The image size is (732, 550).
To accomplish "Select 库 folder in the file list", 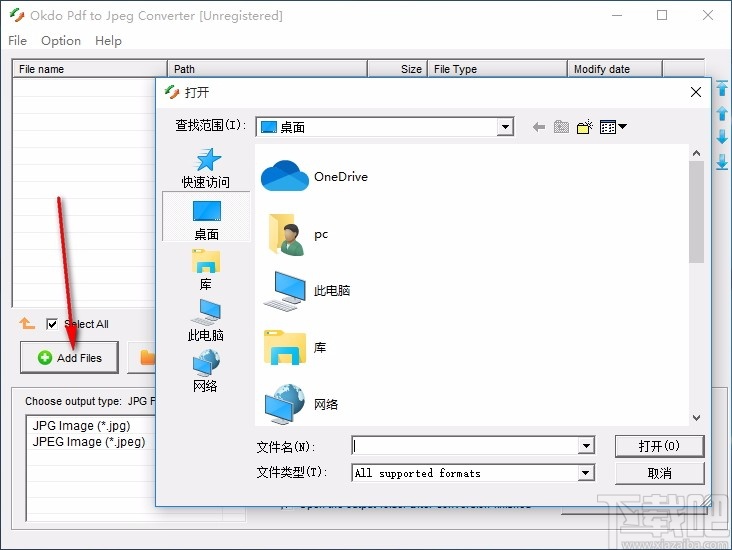I will point(295,347).
